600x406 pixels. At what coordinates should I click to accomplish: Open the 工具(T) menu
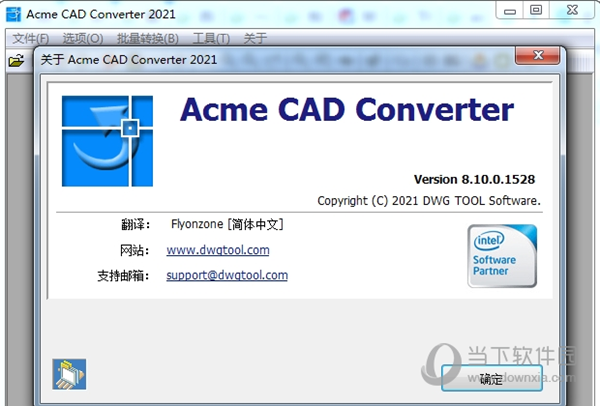click(x=211, y=39)
